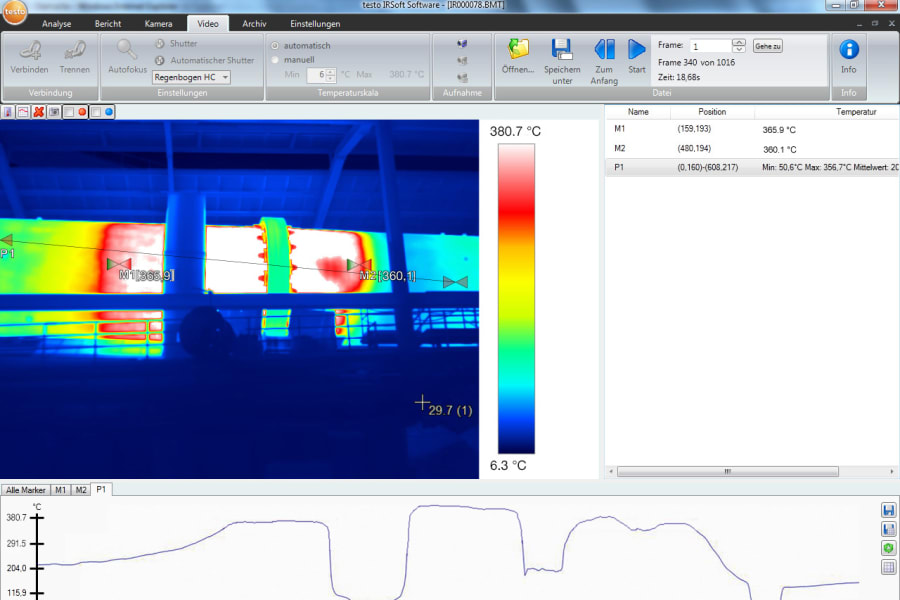Open the Regenbogen HC palette dropdown
Screen dimensions: 900x600
click(192, 77)
